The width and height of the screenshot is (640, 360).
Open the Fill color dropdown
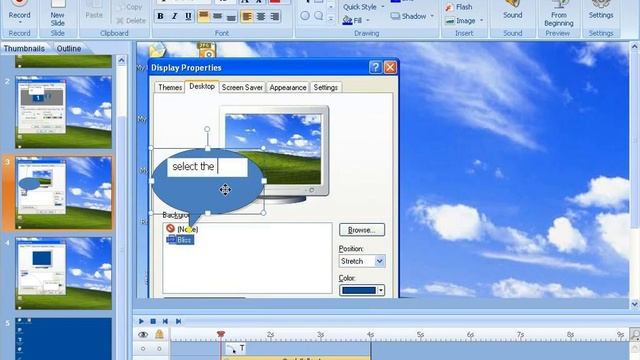[356, 20]
